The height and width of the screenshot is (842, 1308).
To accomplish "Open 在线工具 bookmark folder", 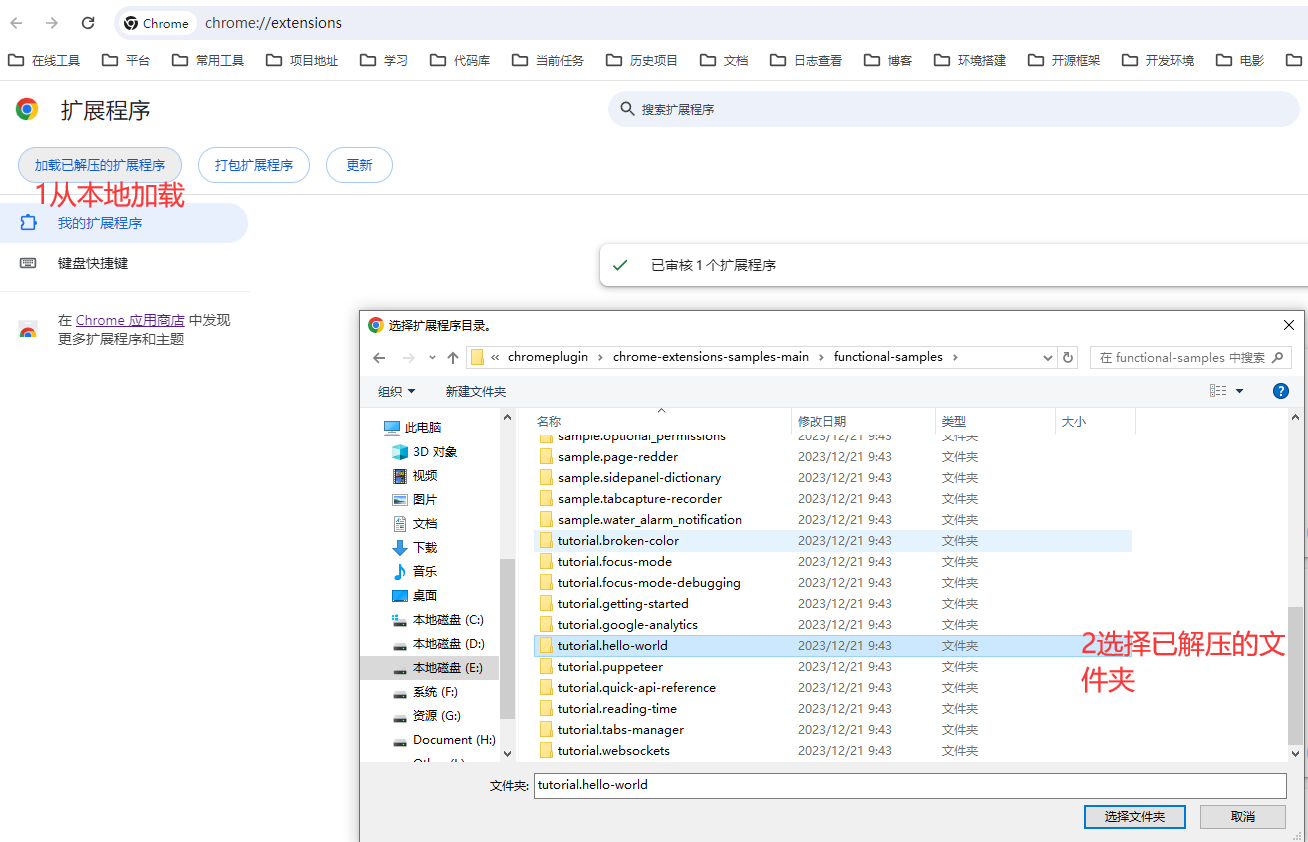I will [x=44, y=60].
